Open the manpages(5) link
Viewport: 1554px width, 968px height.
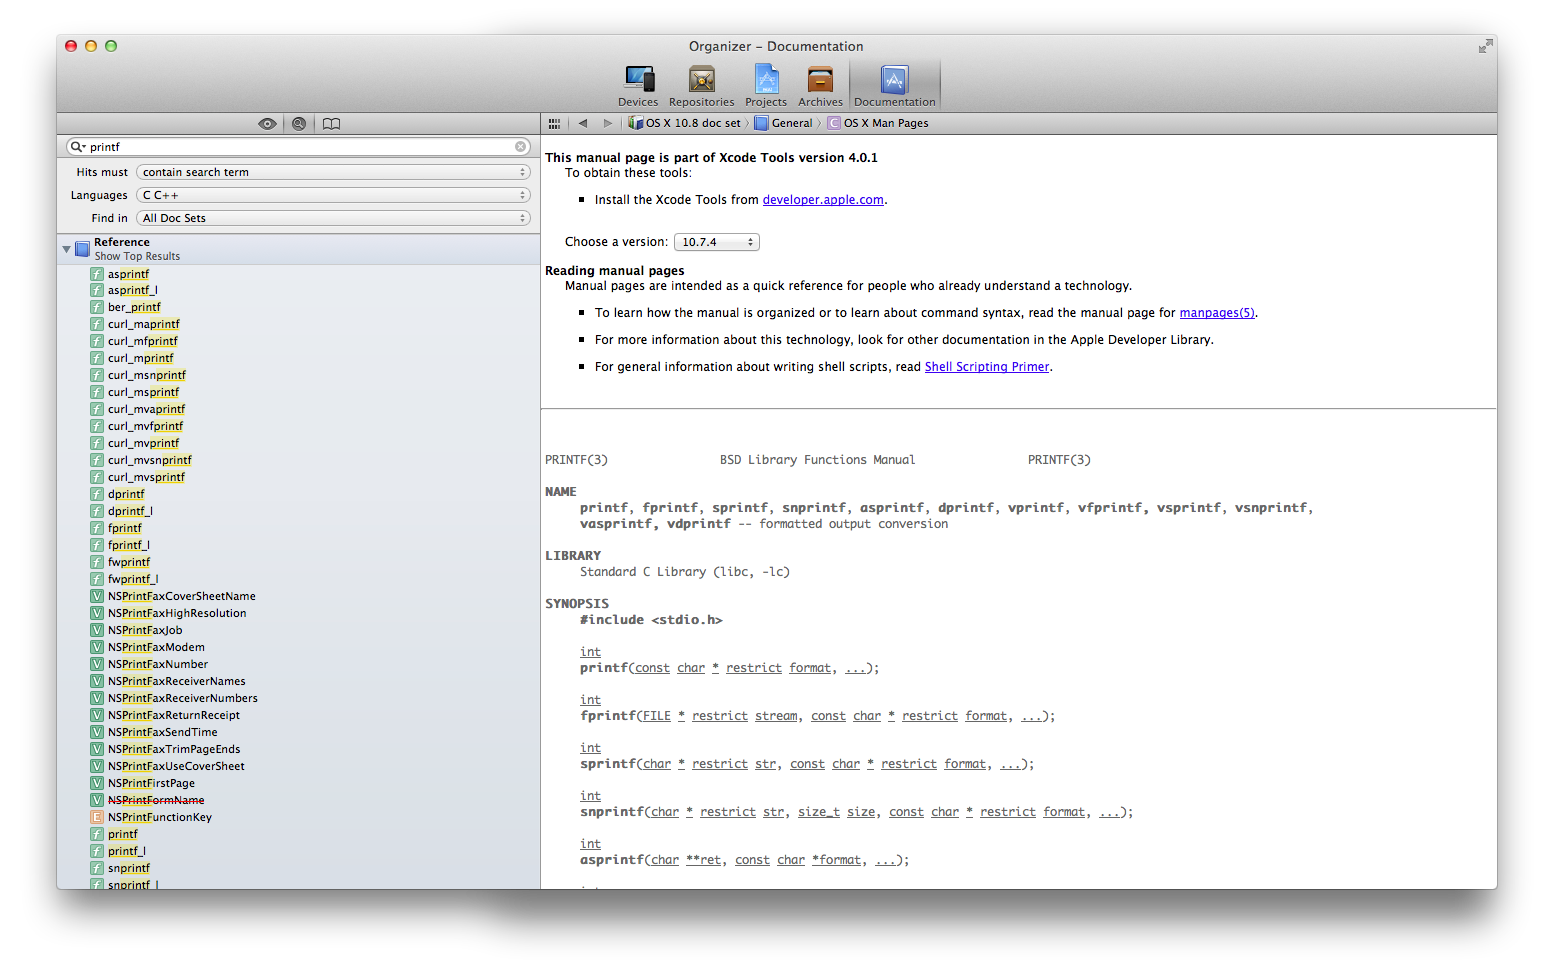tap(1217, 313)
